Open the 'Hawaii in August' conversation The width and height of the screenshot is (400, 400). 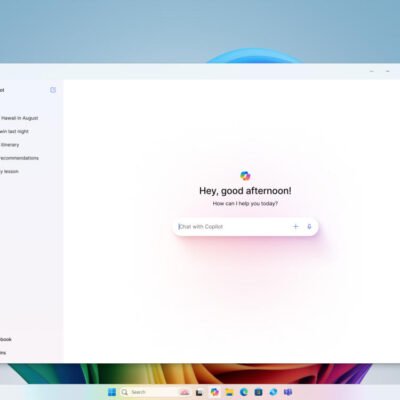coord(19,118)
